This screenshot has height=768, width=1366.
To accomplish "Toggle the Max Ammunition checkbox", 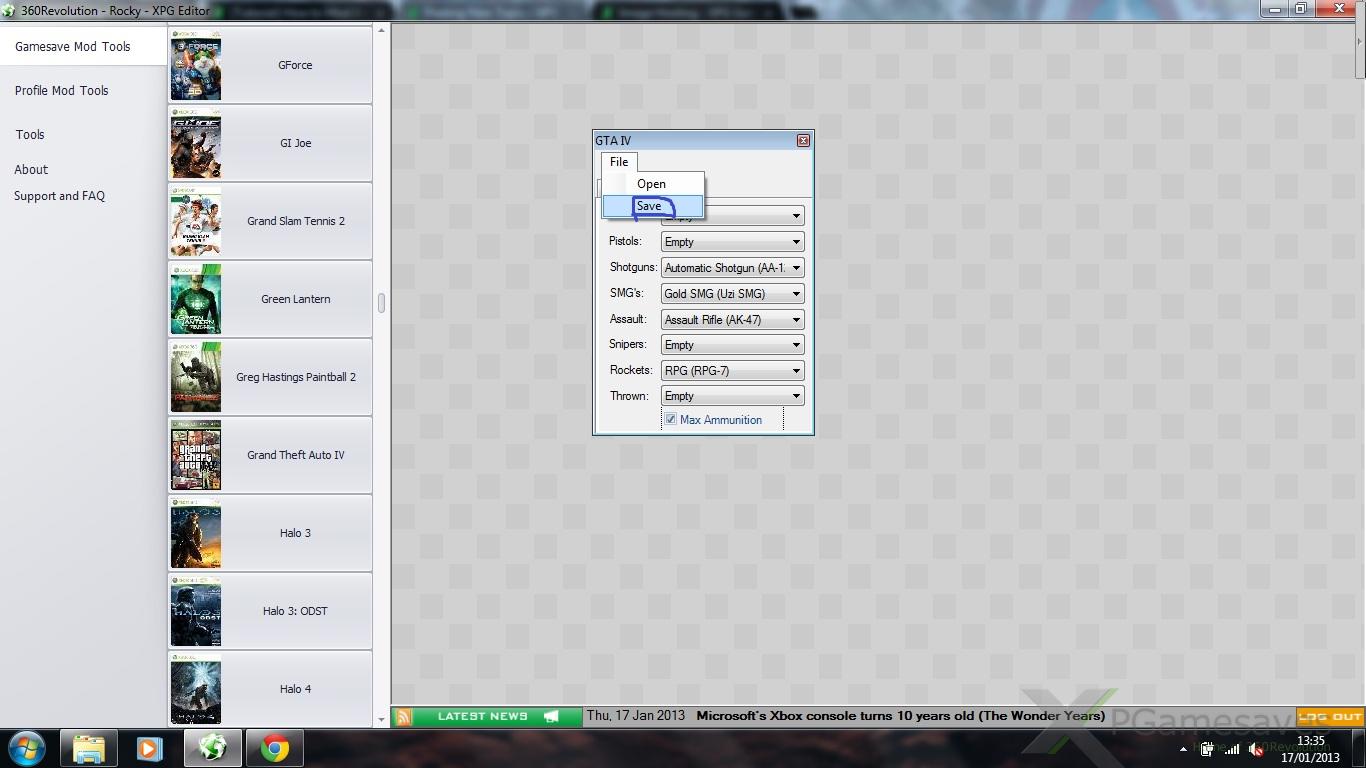I will tap(671, 420).
